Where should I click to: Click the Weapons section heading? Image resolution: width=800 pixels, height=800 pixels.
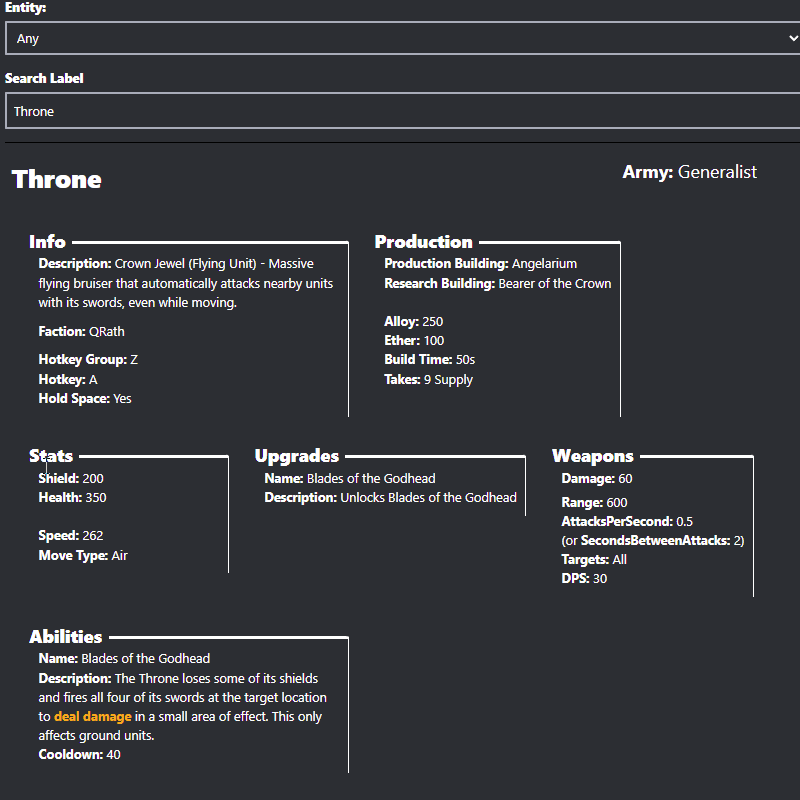click(593, 457)
